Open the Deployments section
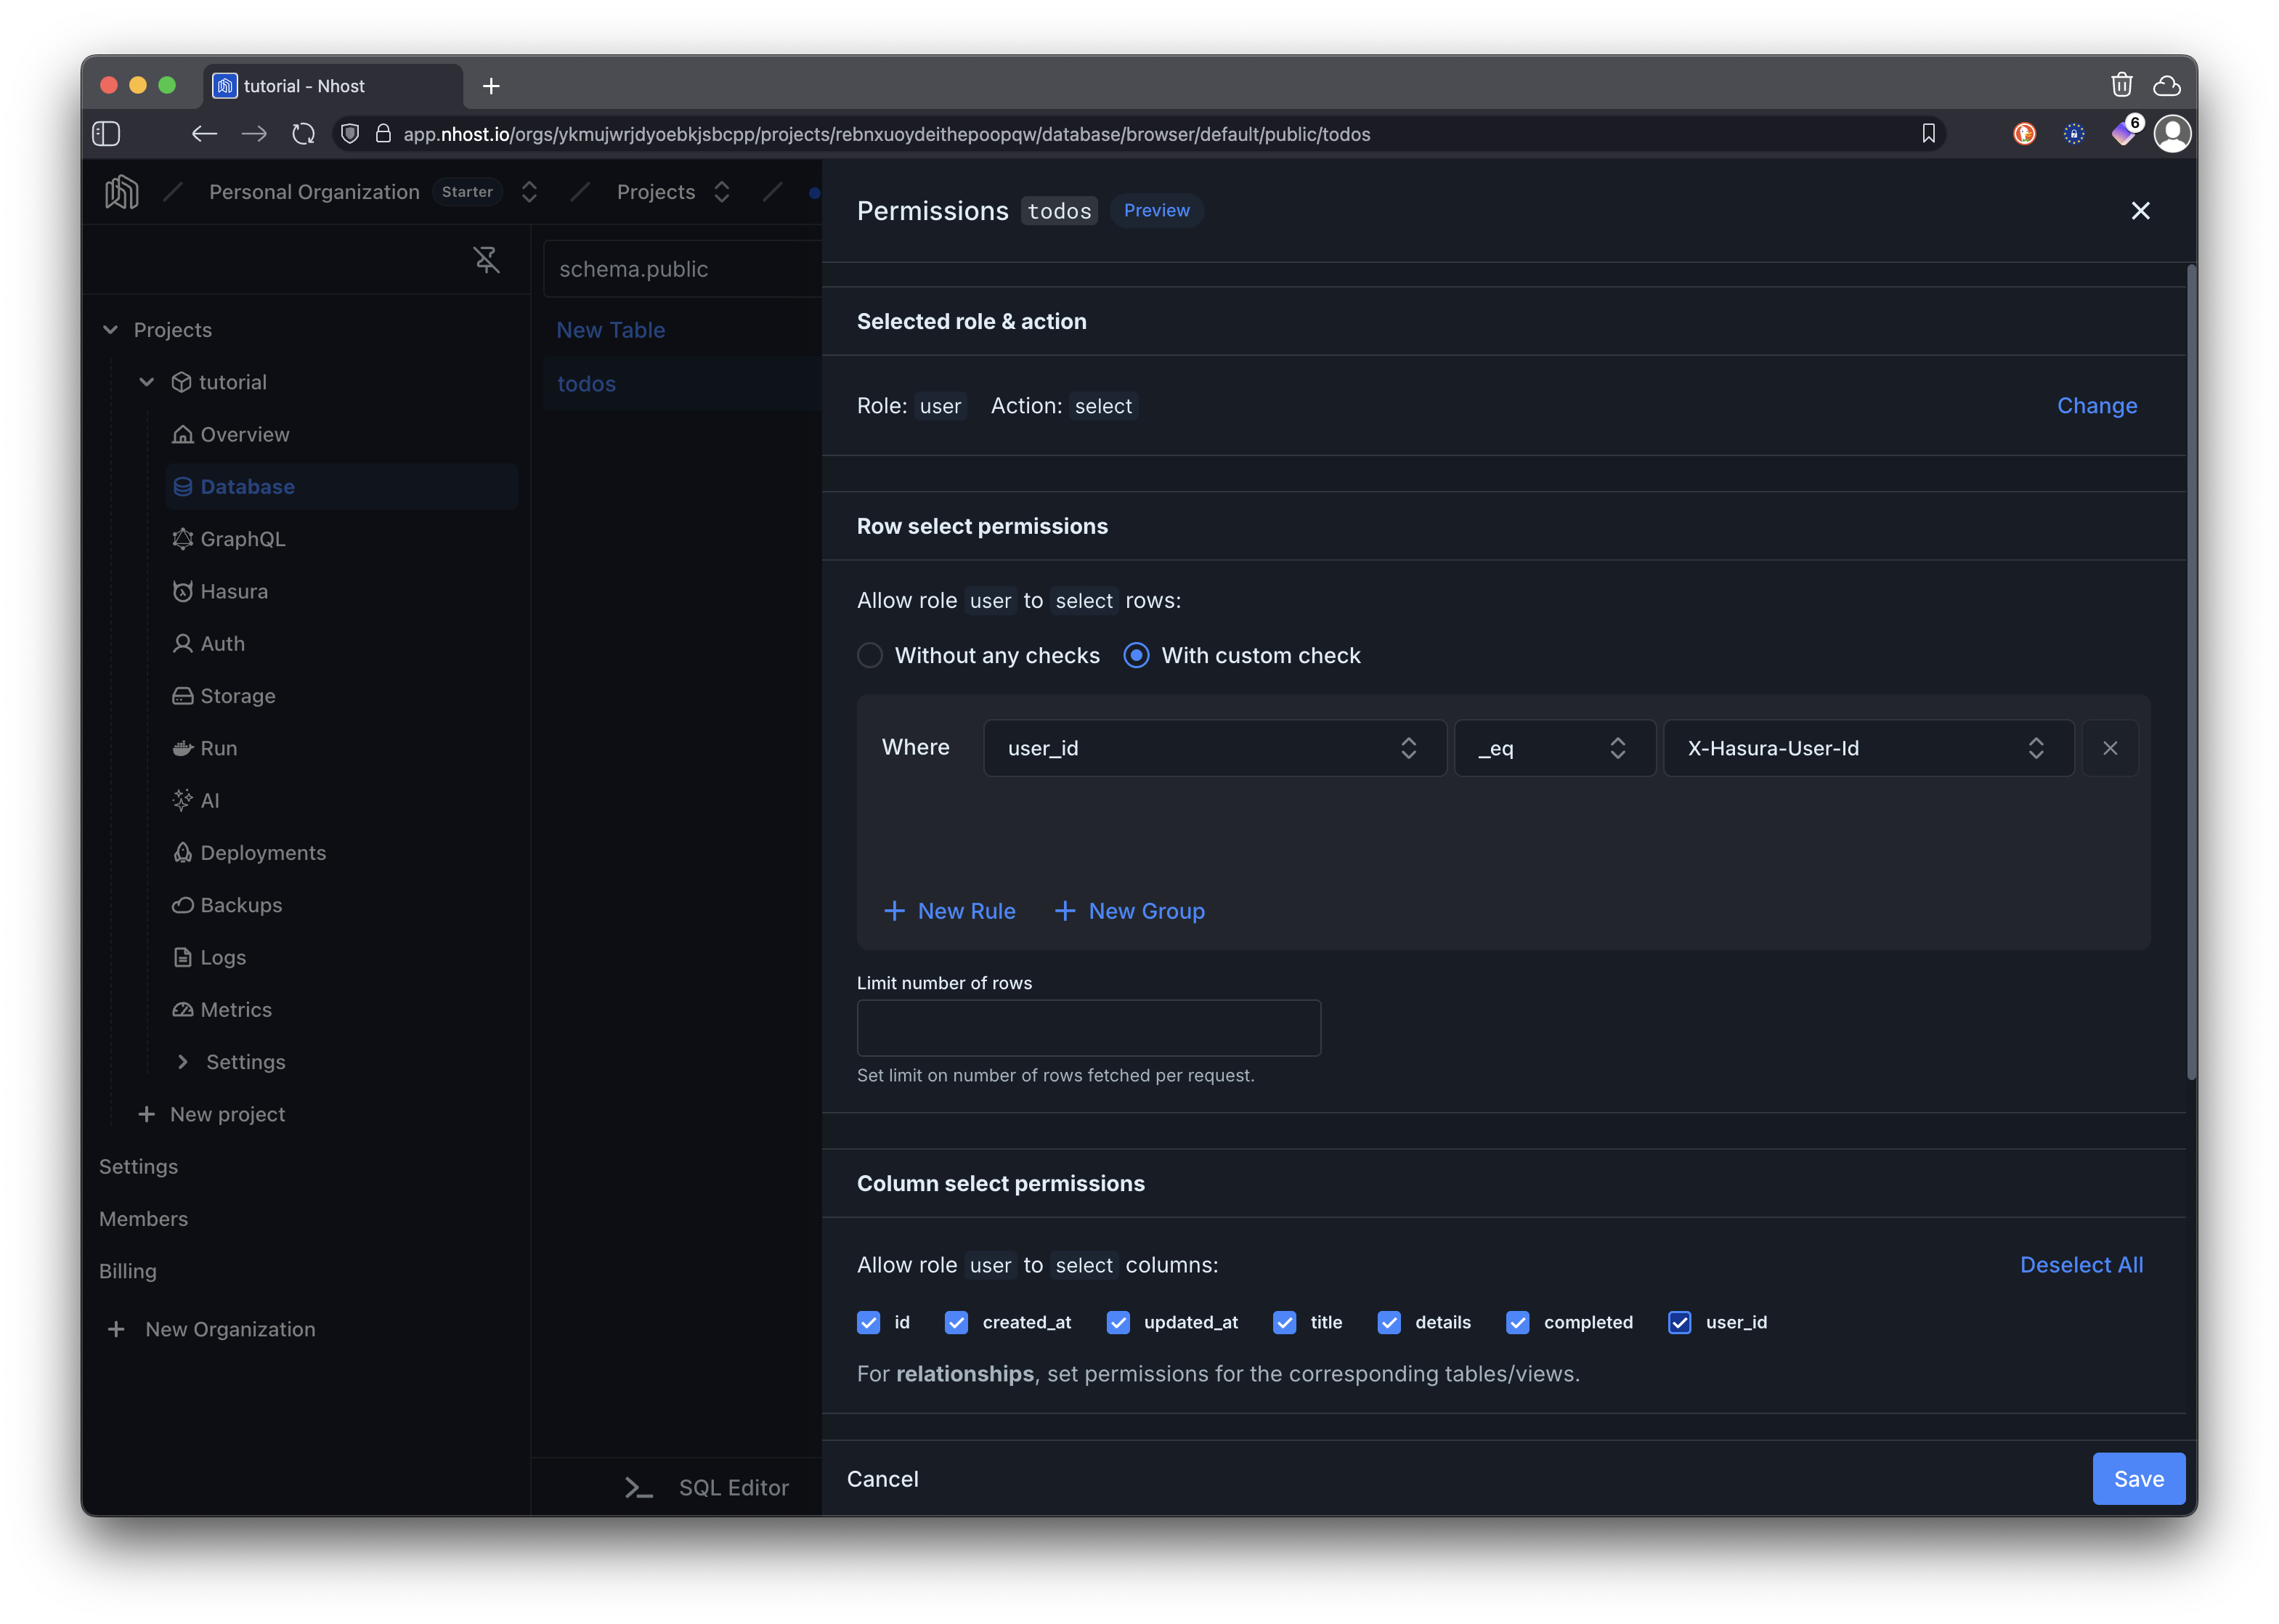Viewport: 2279px width, 1624px height. point(263,852)
